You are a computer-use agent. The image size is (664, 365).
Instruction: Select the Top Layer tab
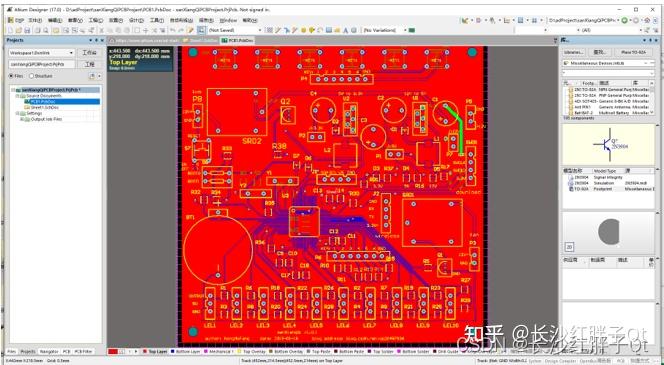click(x=155, y=351)
